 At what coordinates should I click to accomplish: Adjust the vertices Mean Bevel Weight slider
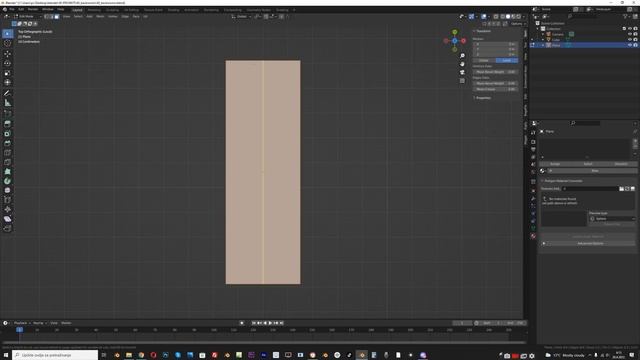[x=496, y=72]
